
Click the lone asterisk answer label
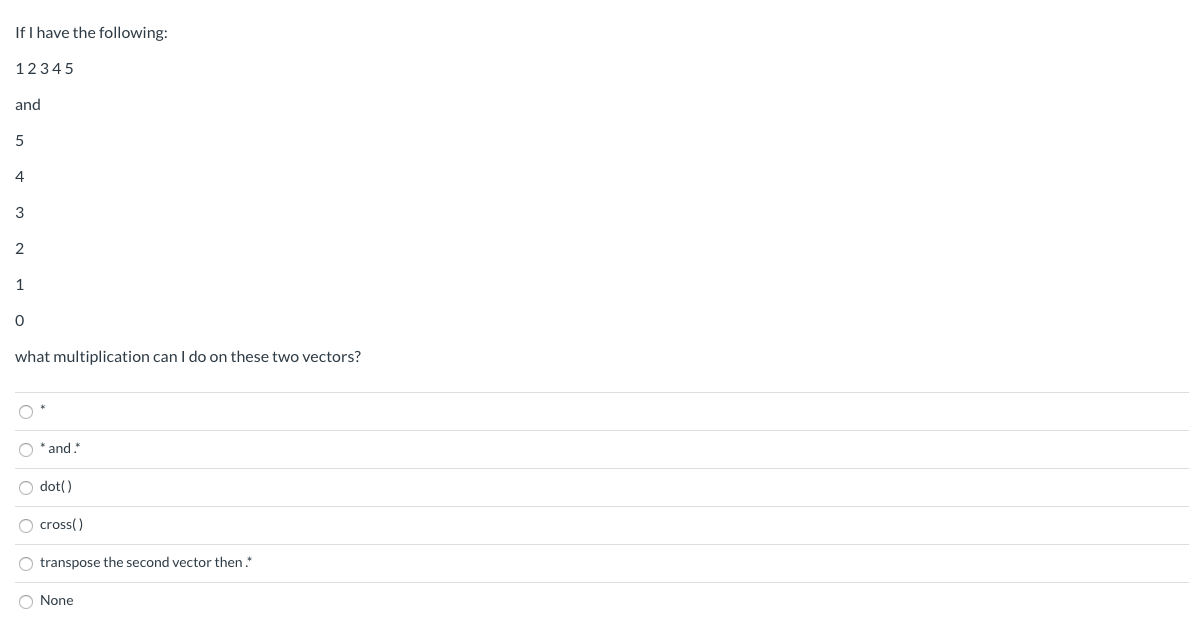point(44,410)
